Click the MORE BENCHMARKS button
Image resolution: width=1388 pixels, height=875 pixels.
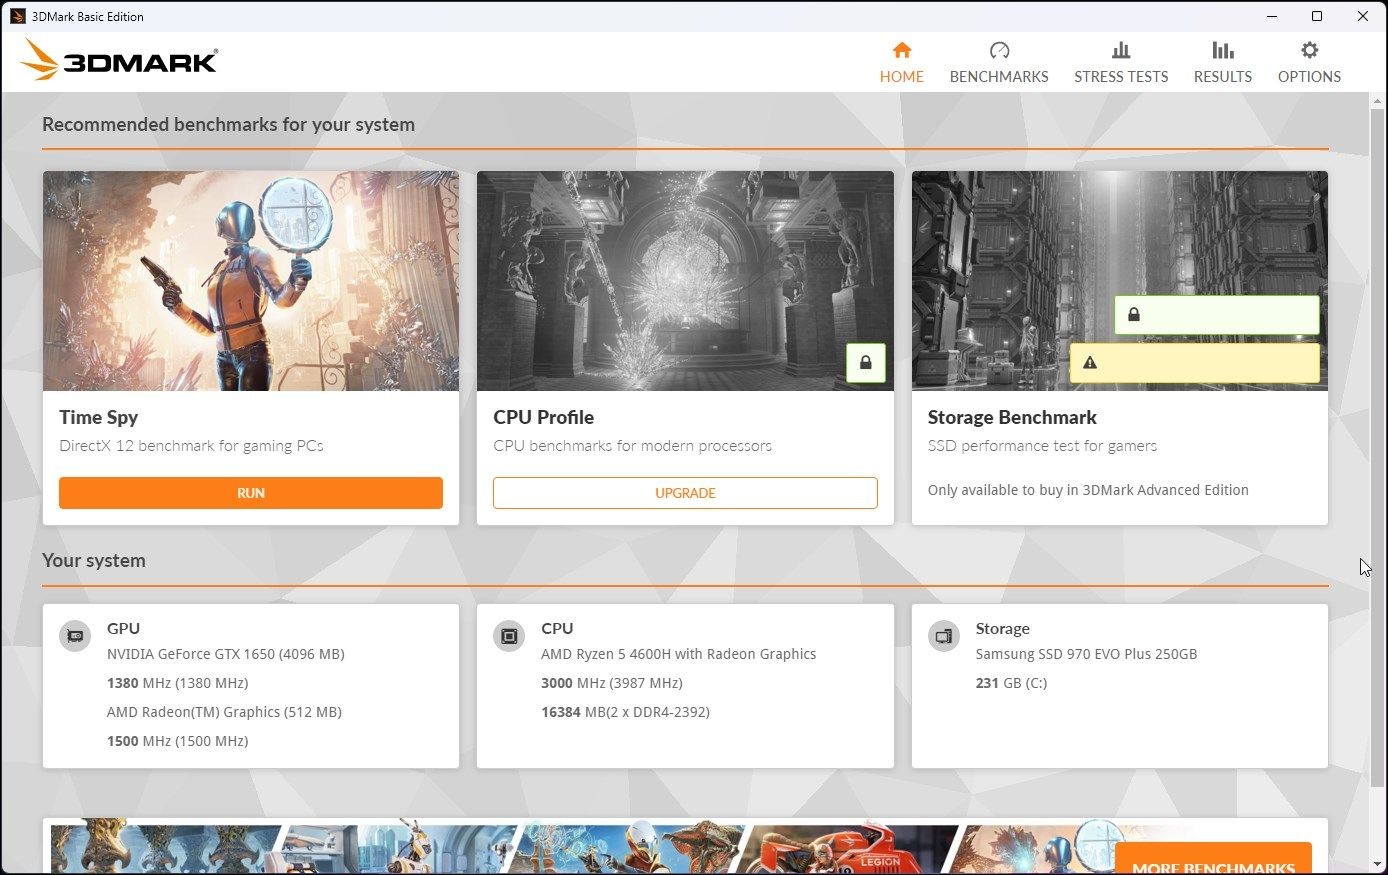point(1213,860)
